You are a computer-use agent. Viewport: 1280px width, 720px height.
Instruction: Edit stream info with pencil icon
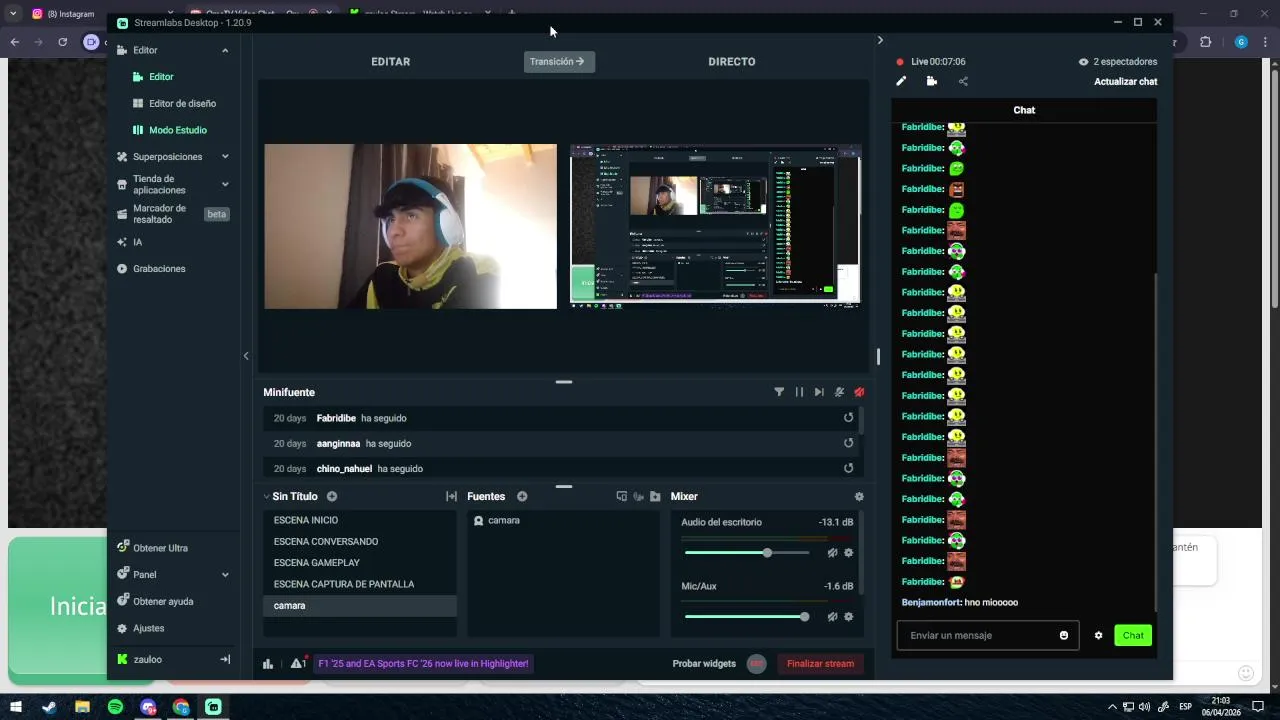901,81
